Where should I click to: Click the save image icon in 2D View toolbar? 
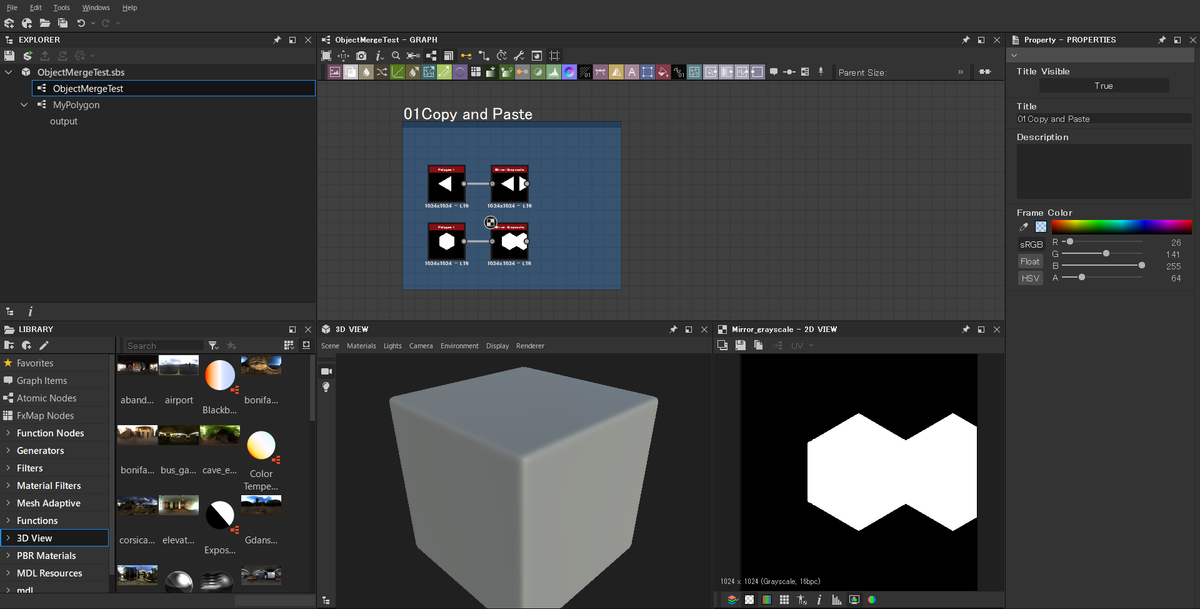pyautogui.click(x=740, y=345)
